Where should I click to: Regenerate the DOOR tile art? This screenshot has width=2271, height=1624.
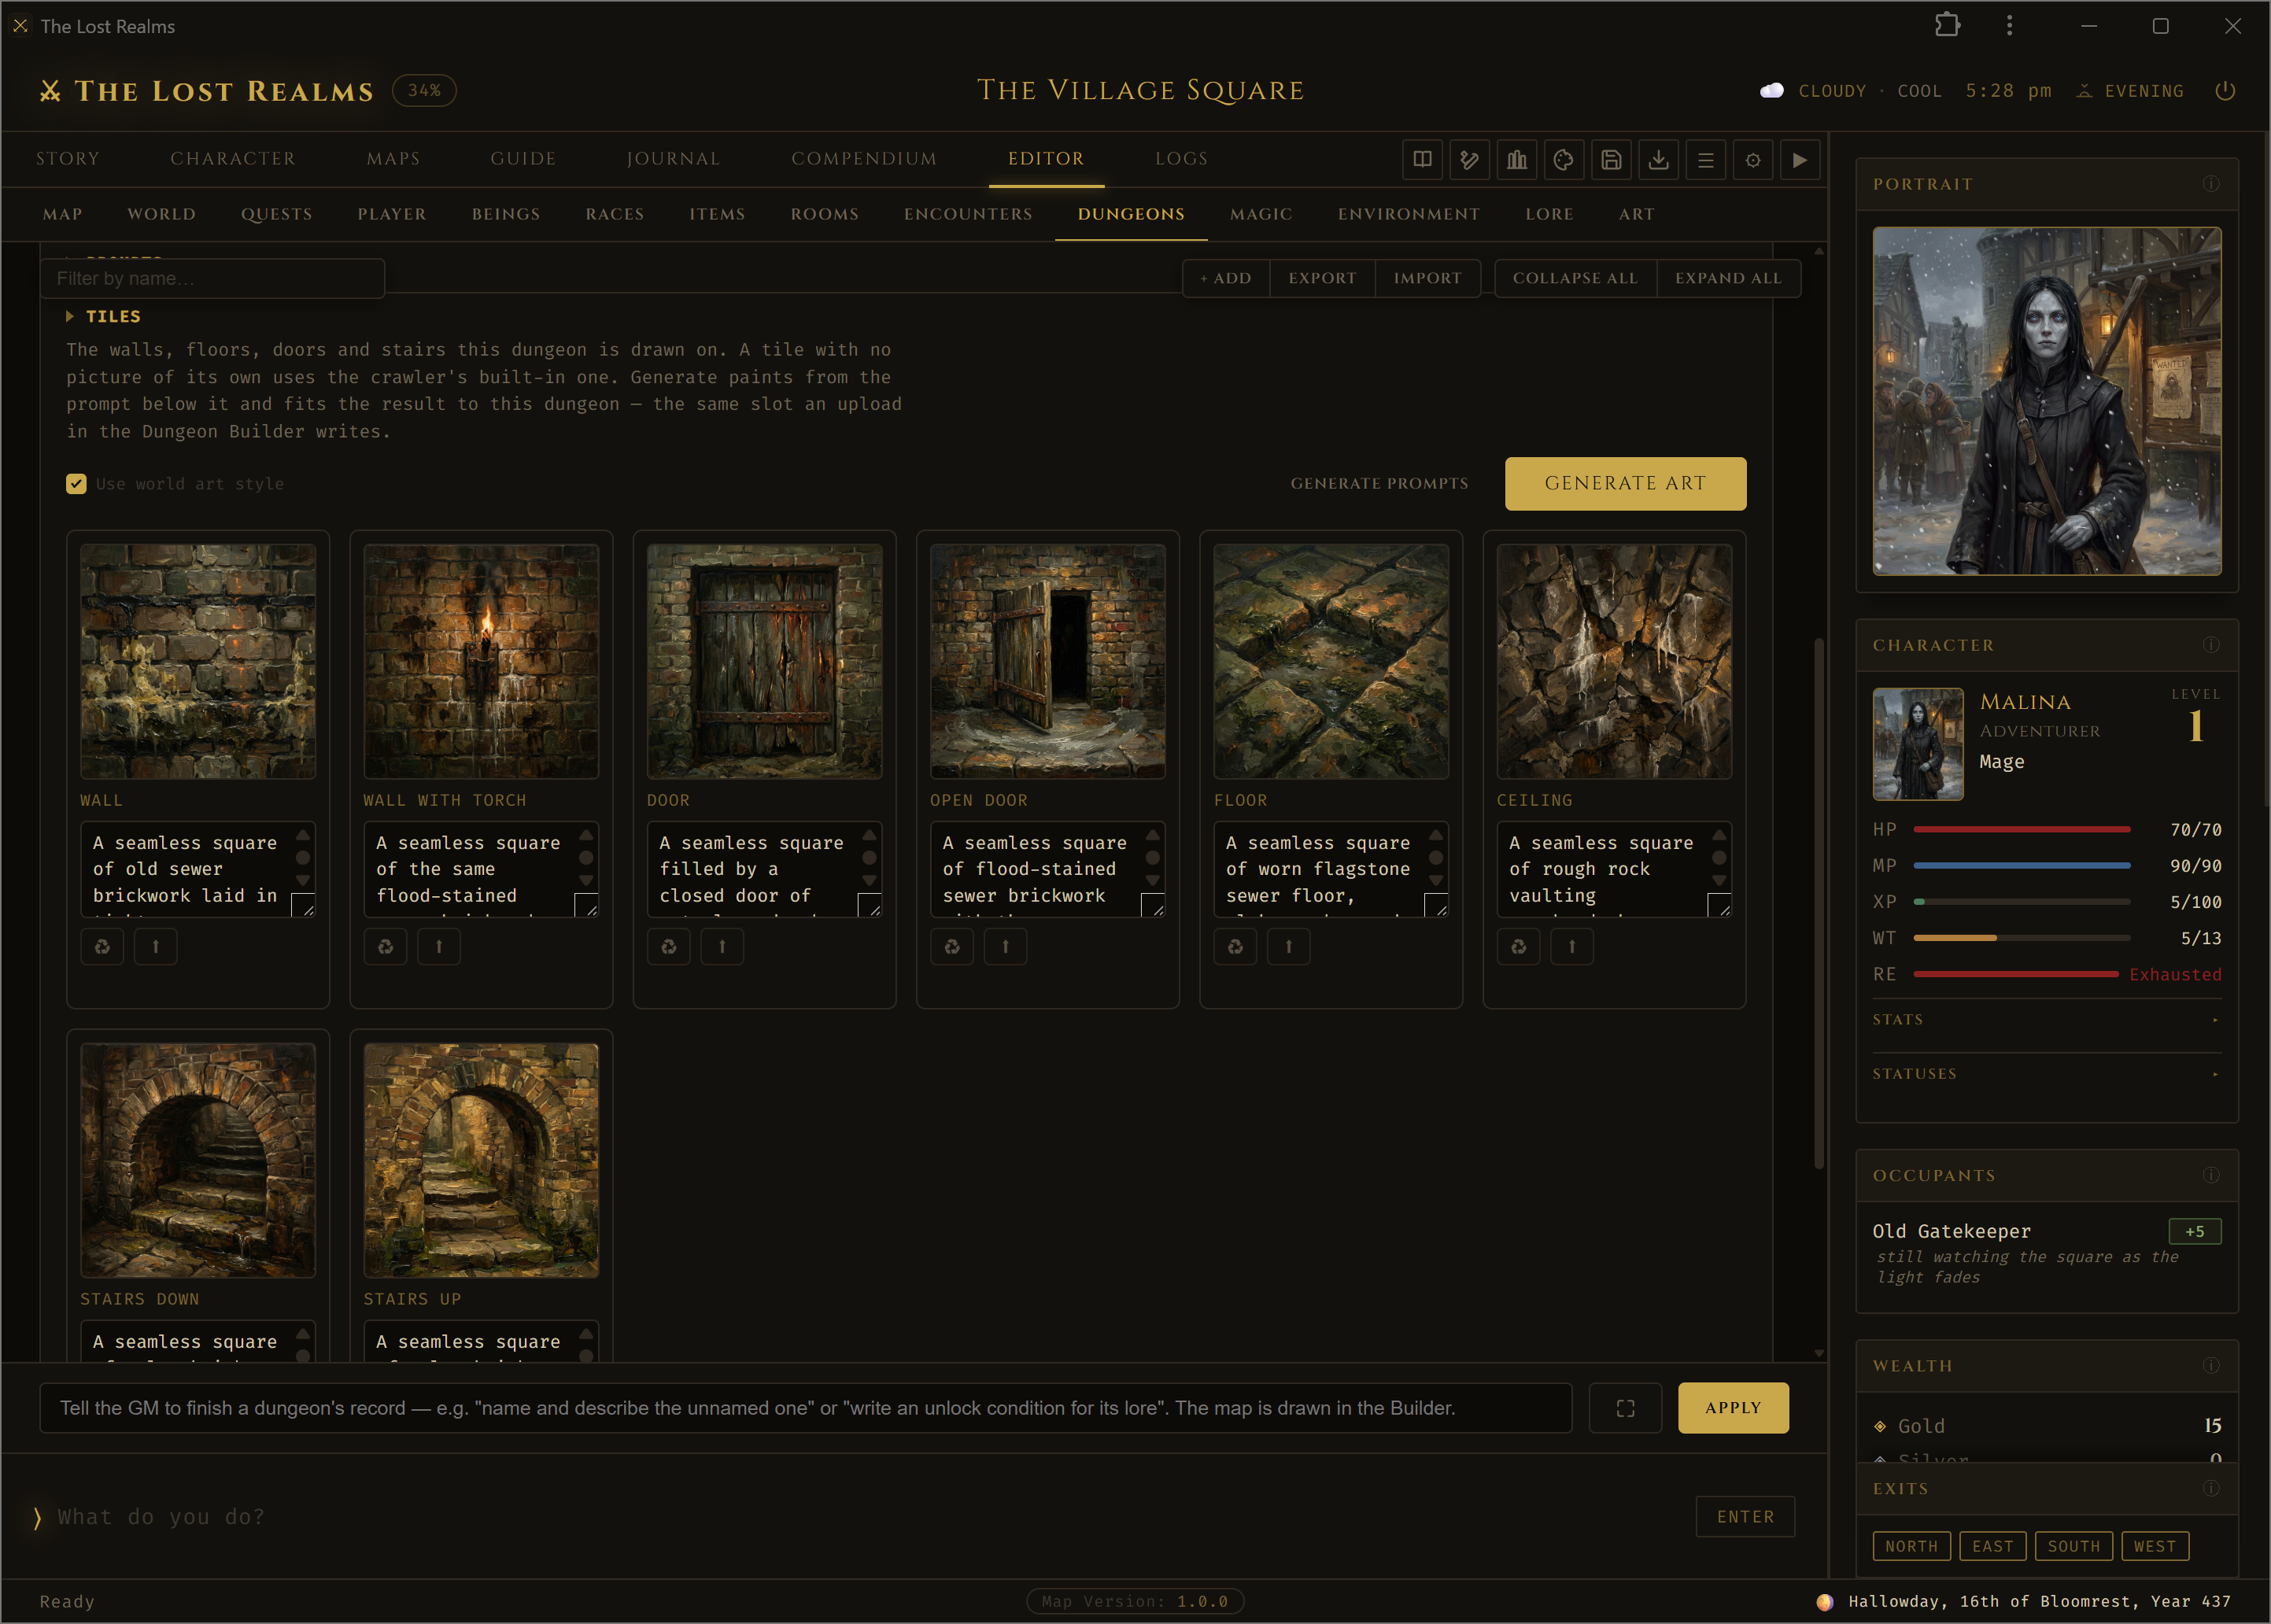click(669, 946)
